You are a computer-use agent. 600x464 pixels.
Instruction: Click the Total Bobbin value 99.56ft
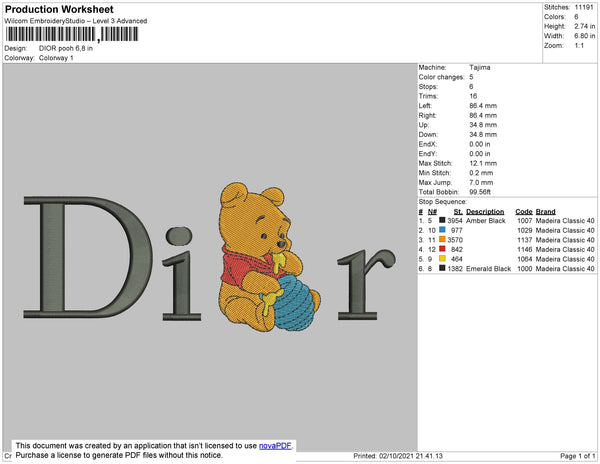point(480,192)
